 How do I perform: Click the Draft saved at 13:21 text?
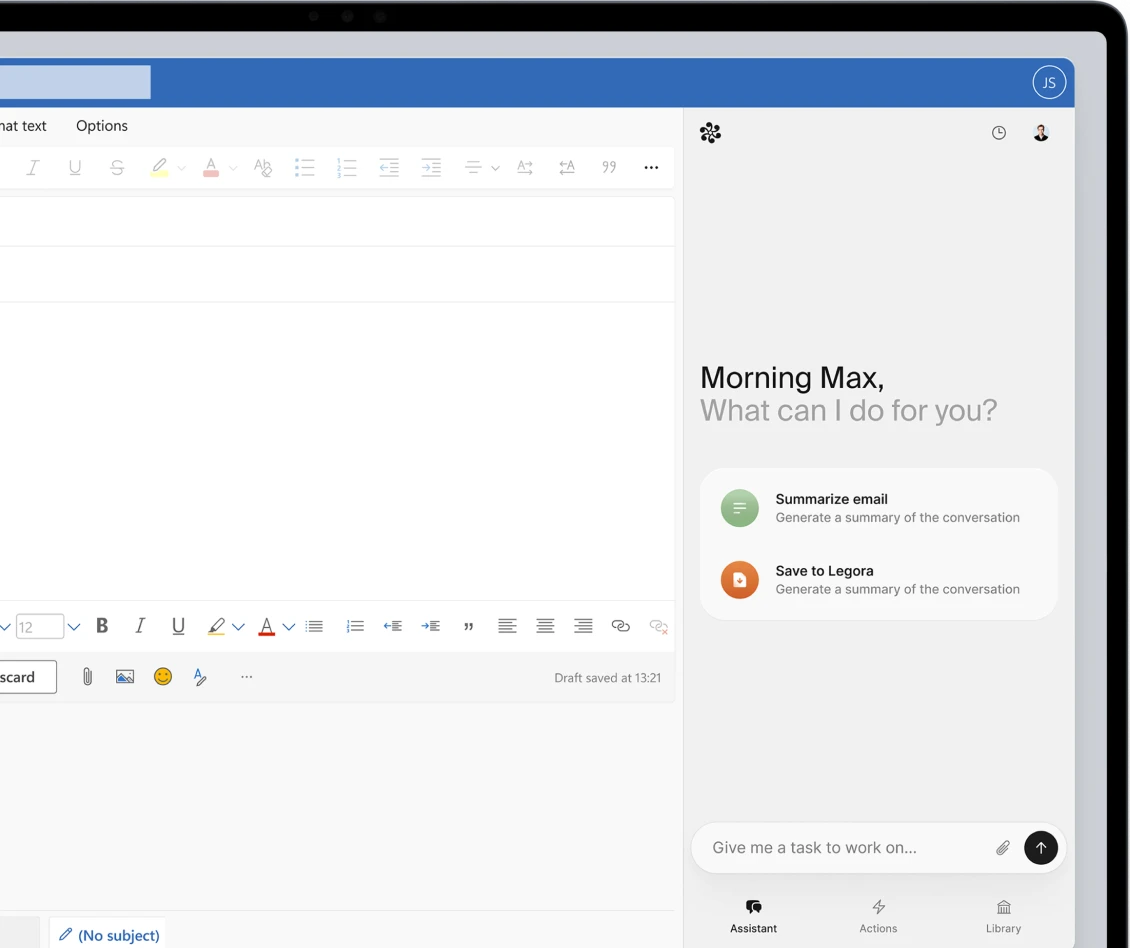tap(608, 678)
